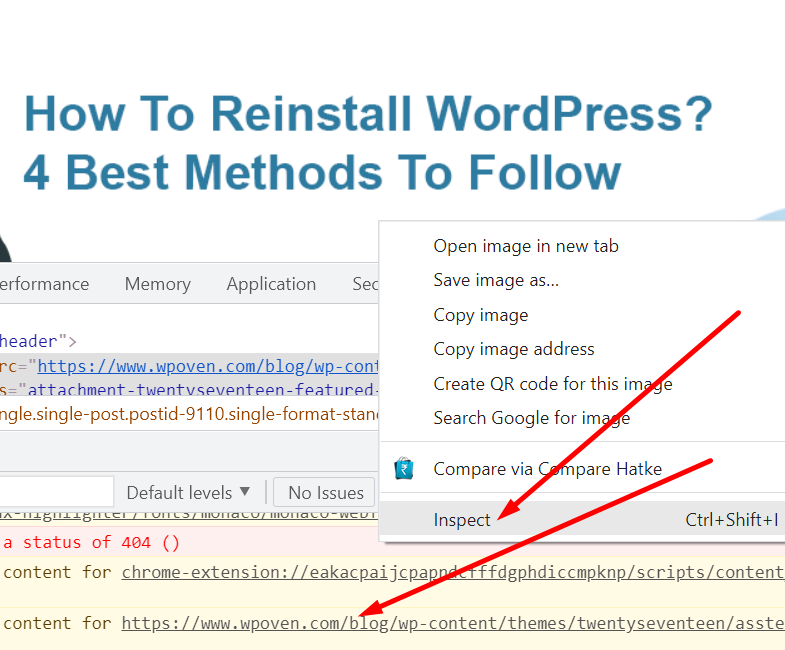Click the Compare Hatke shopping bag icon

click(x=404, y=469)
